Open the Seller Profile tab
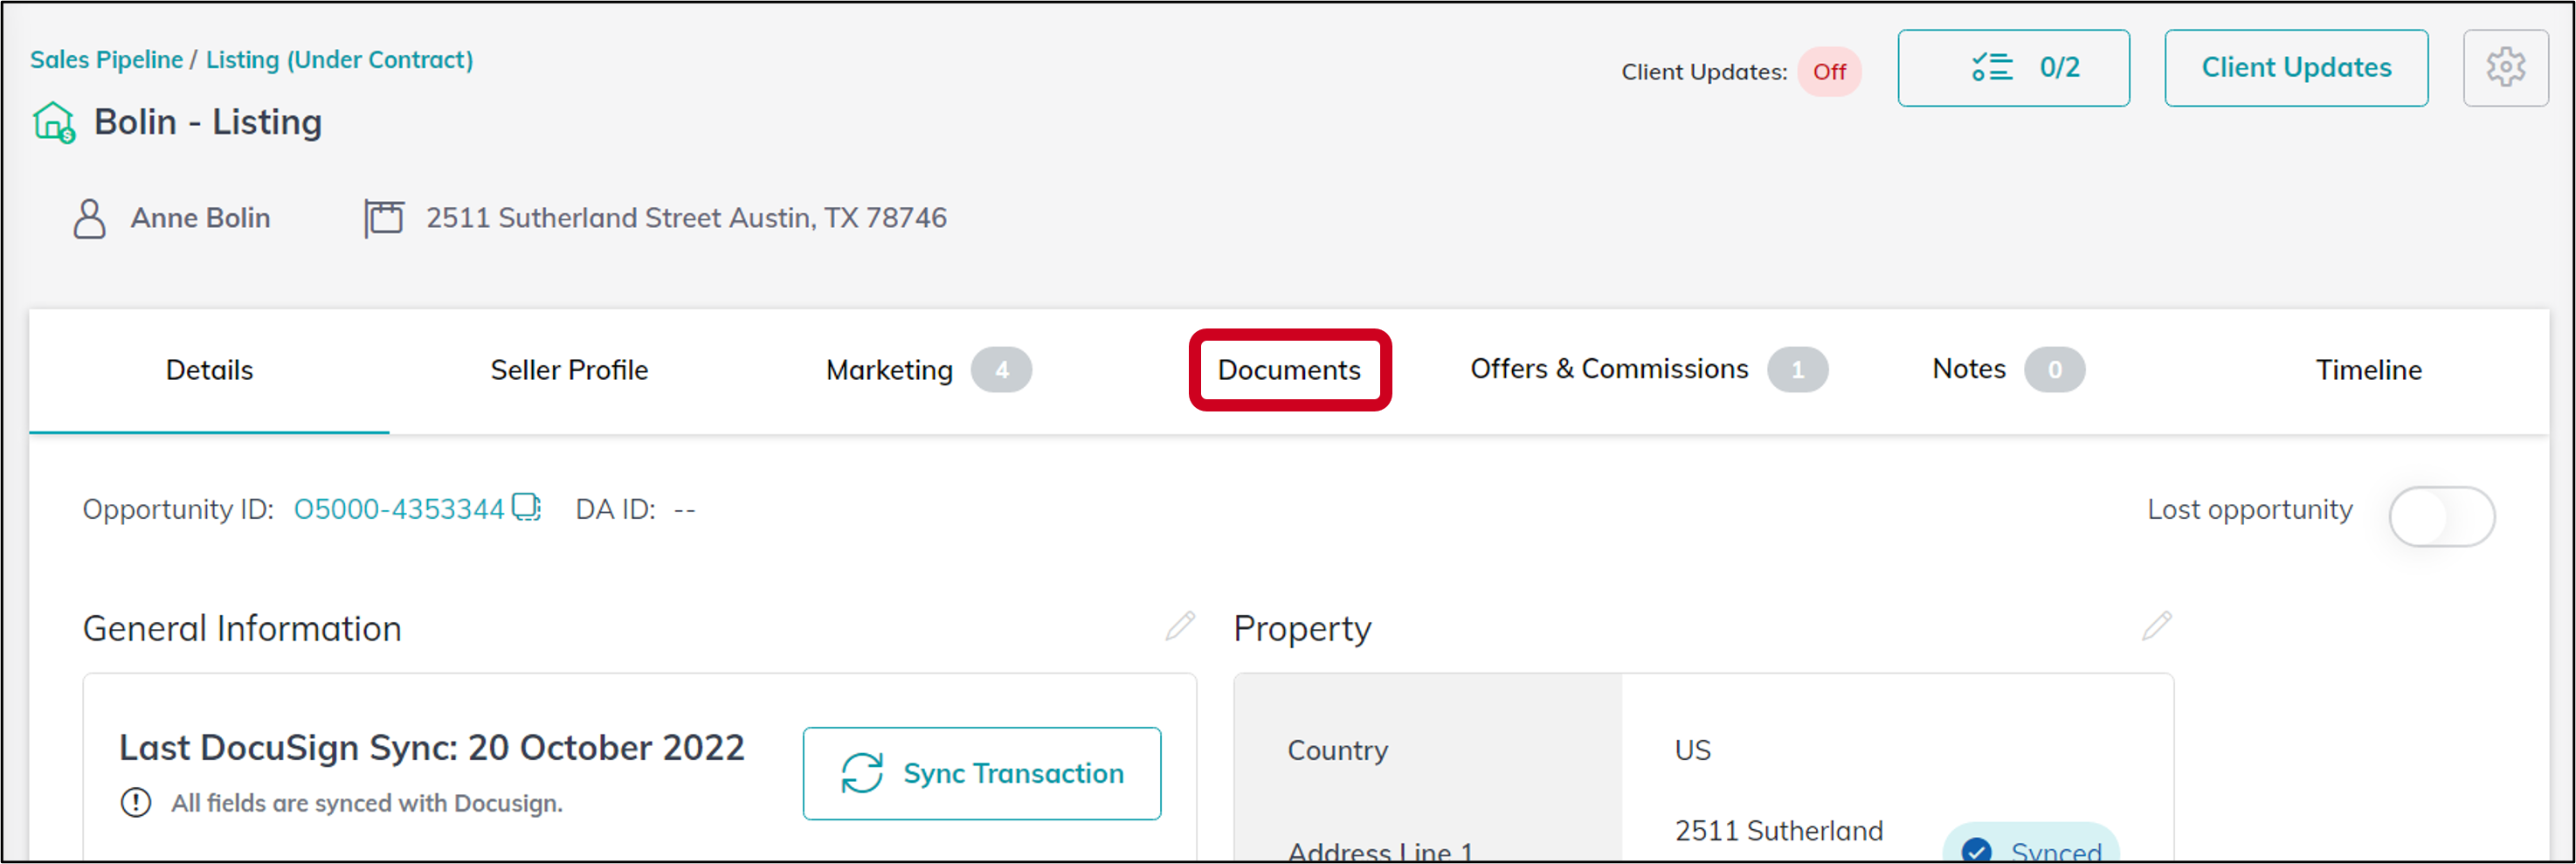 [569, 370]
